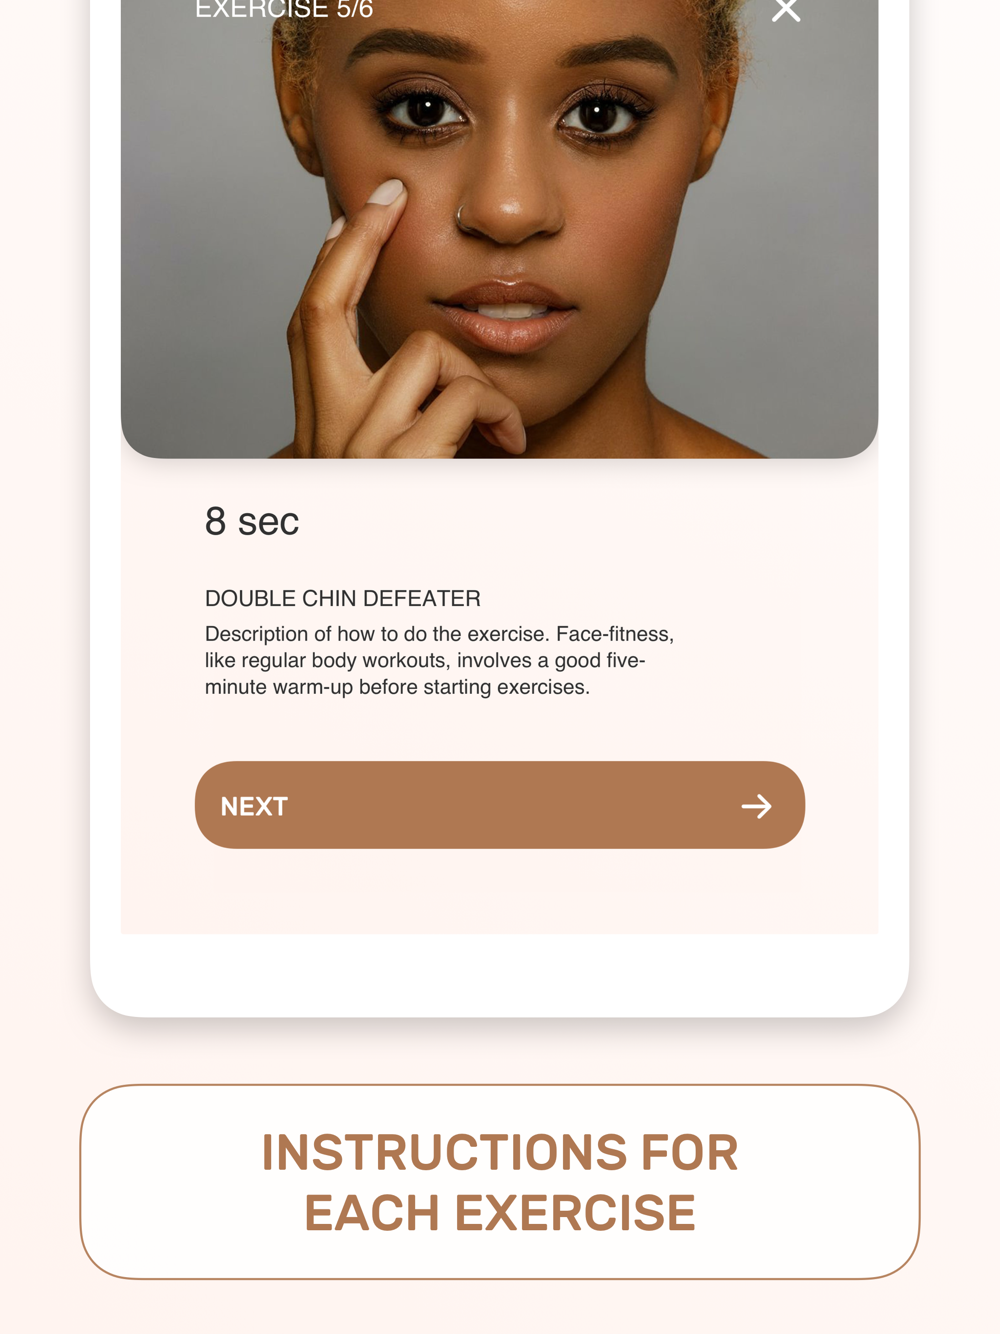Tap the 8 sec countdown timer
Image resolution: width=1000 pixels, height=1334 pixels.
coord(252,521)
